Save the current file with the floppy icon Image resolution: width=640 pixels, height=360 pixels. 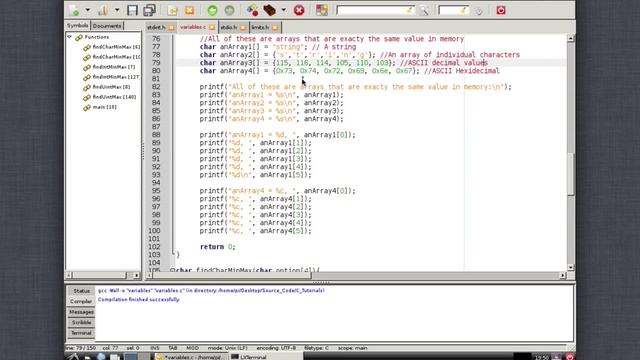coord(132,10)
